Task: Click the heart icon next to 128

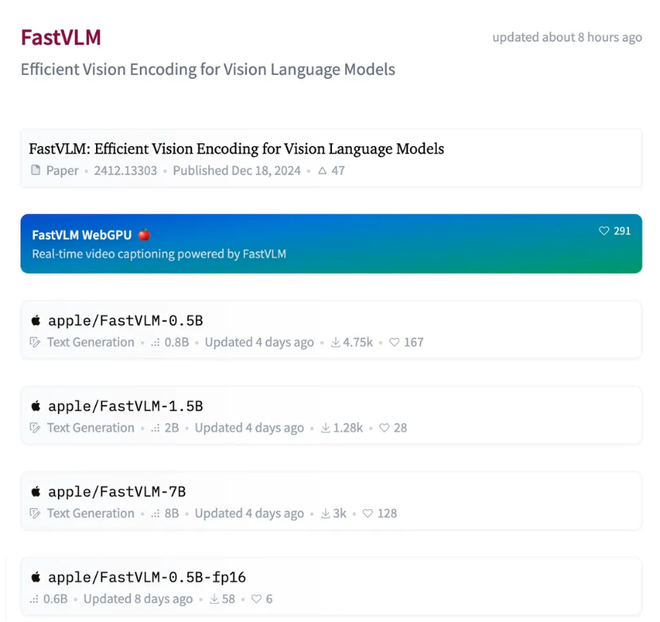Action: [x=367, y=514]
